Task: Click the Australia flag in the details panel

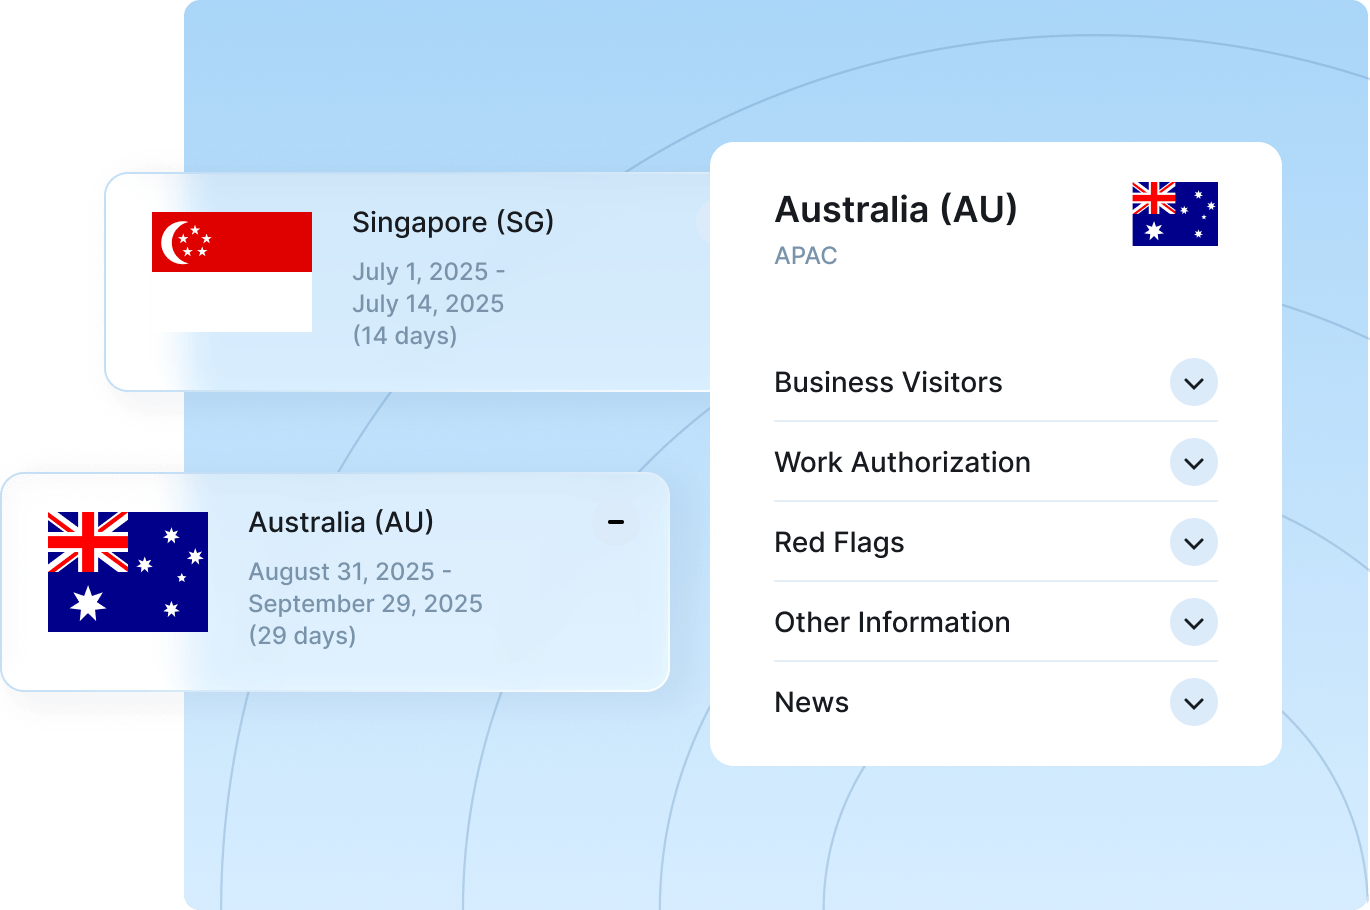Action: coord(1174,214)
